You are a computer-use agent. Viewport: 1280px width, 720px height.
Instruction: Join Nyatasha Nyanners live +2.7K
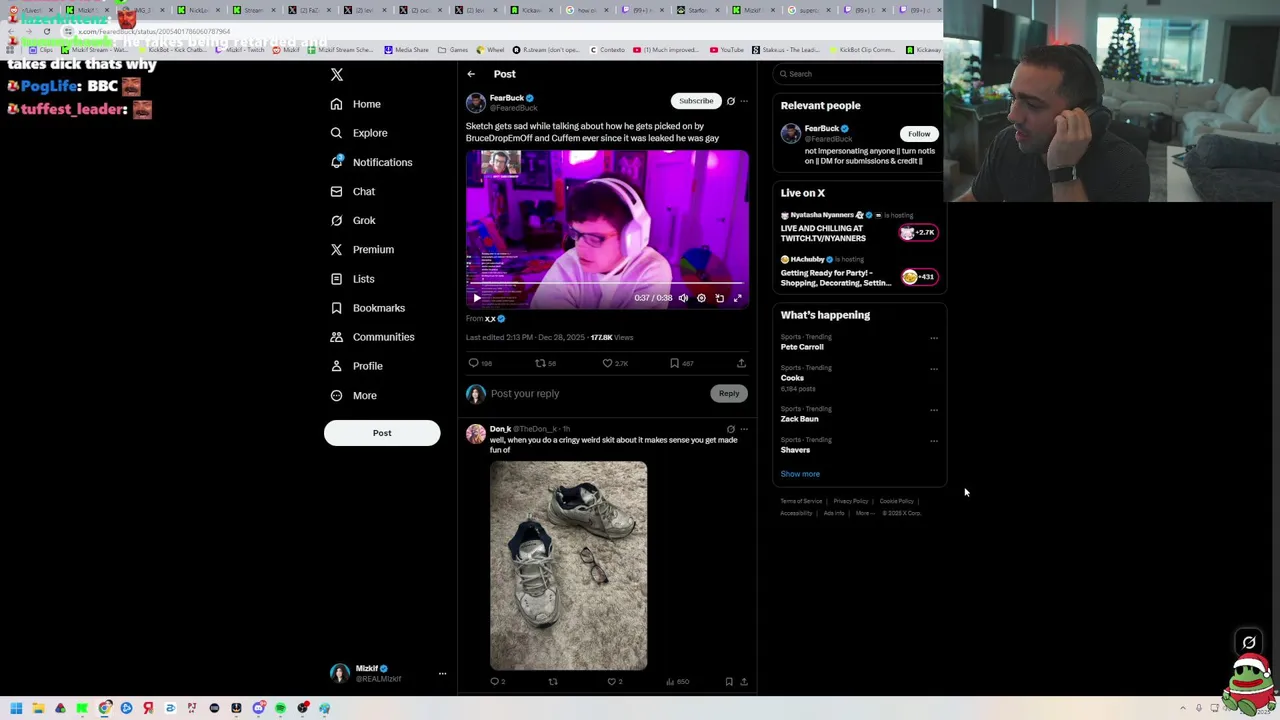pyautogui.click(x=918, y=233)
